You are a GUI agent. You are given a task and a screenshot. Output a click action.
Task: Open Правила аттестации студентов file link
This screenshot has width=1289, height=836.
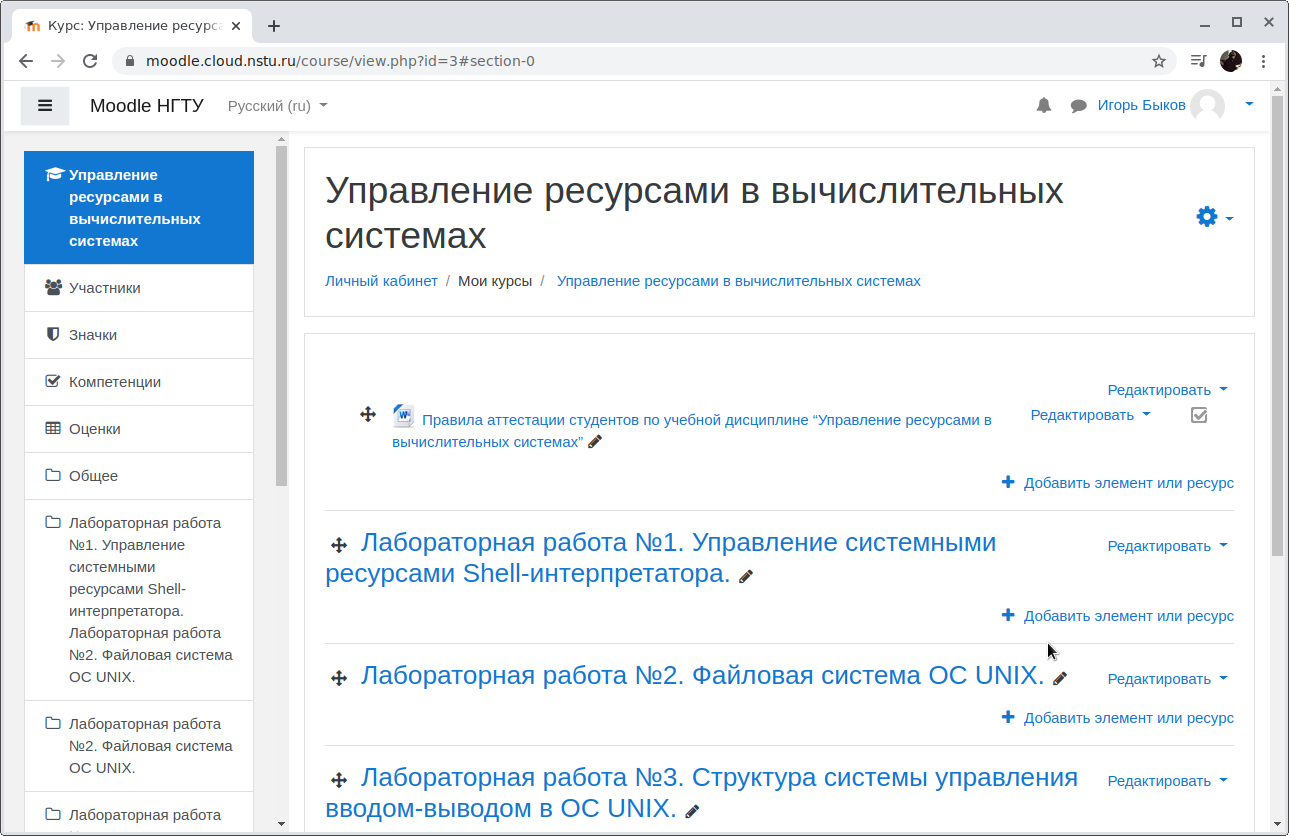click(692, 431)
